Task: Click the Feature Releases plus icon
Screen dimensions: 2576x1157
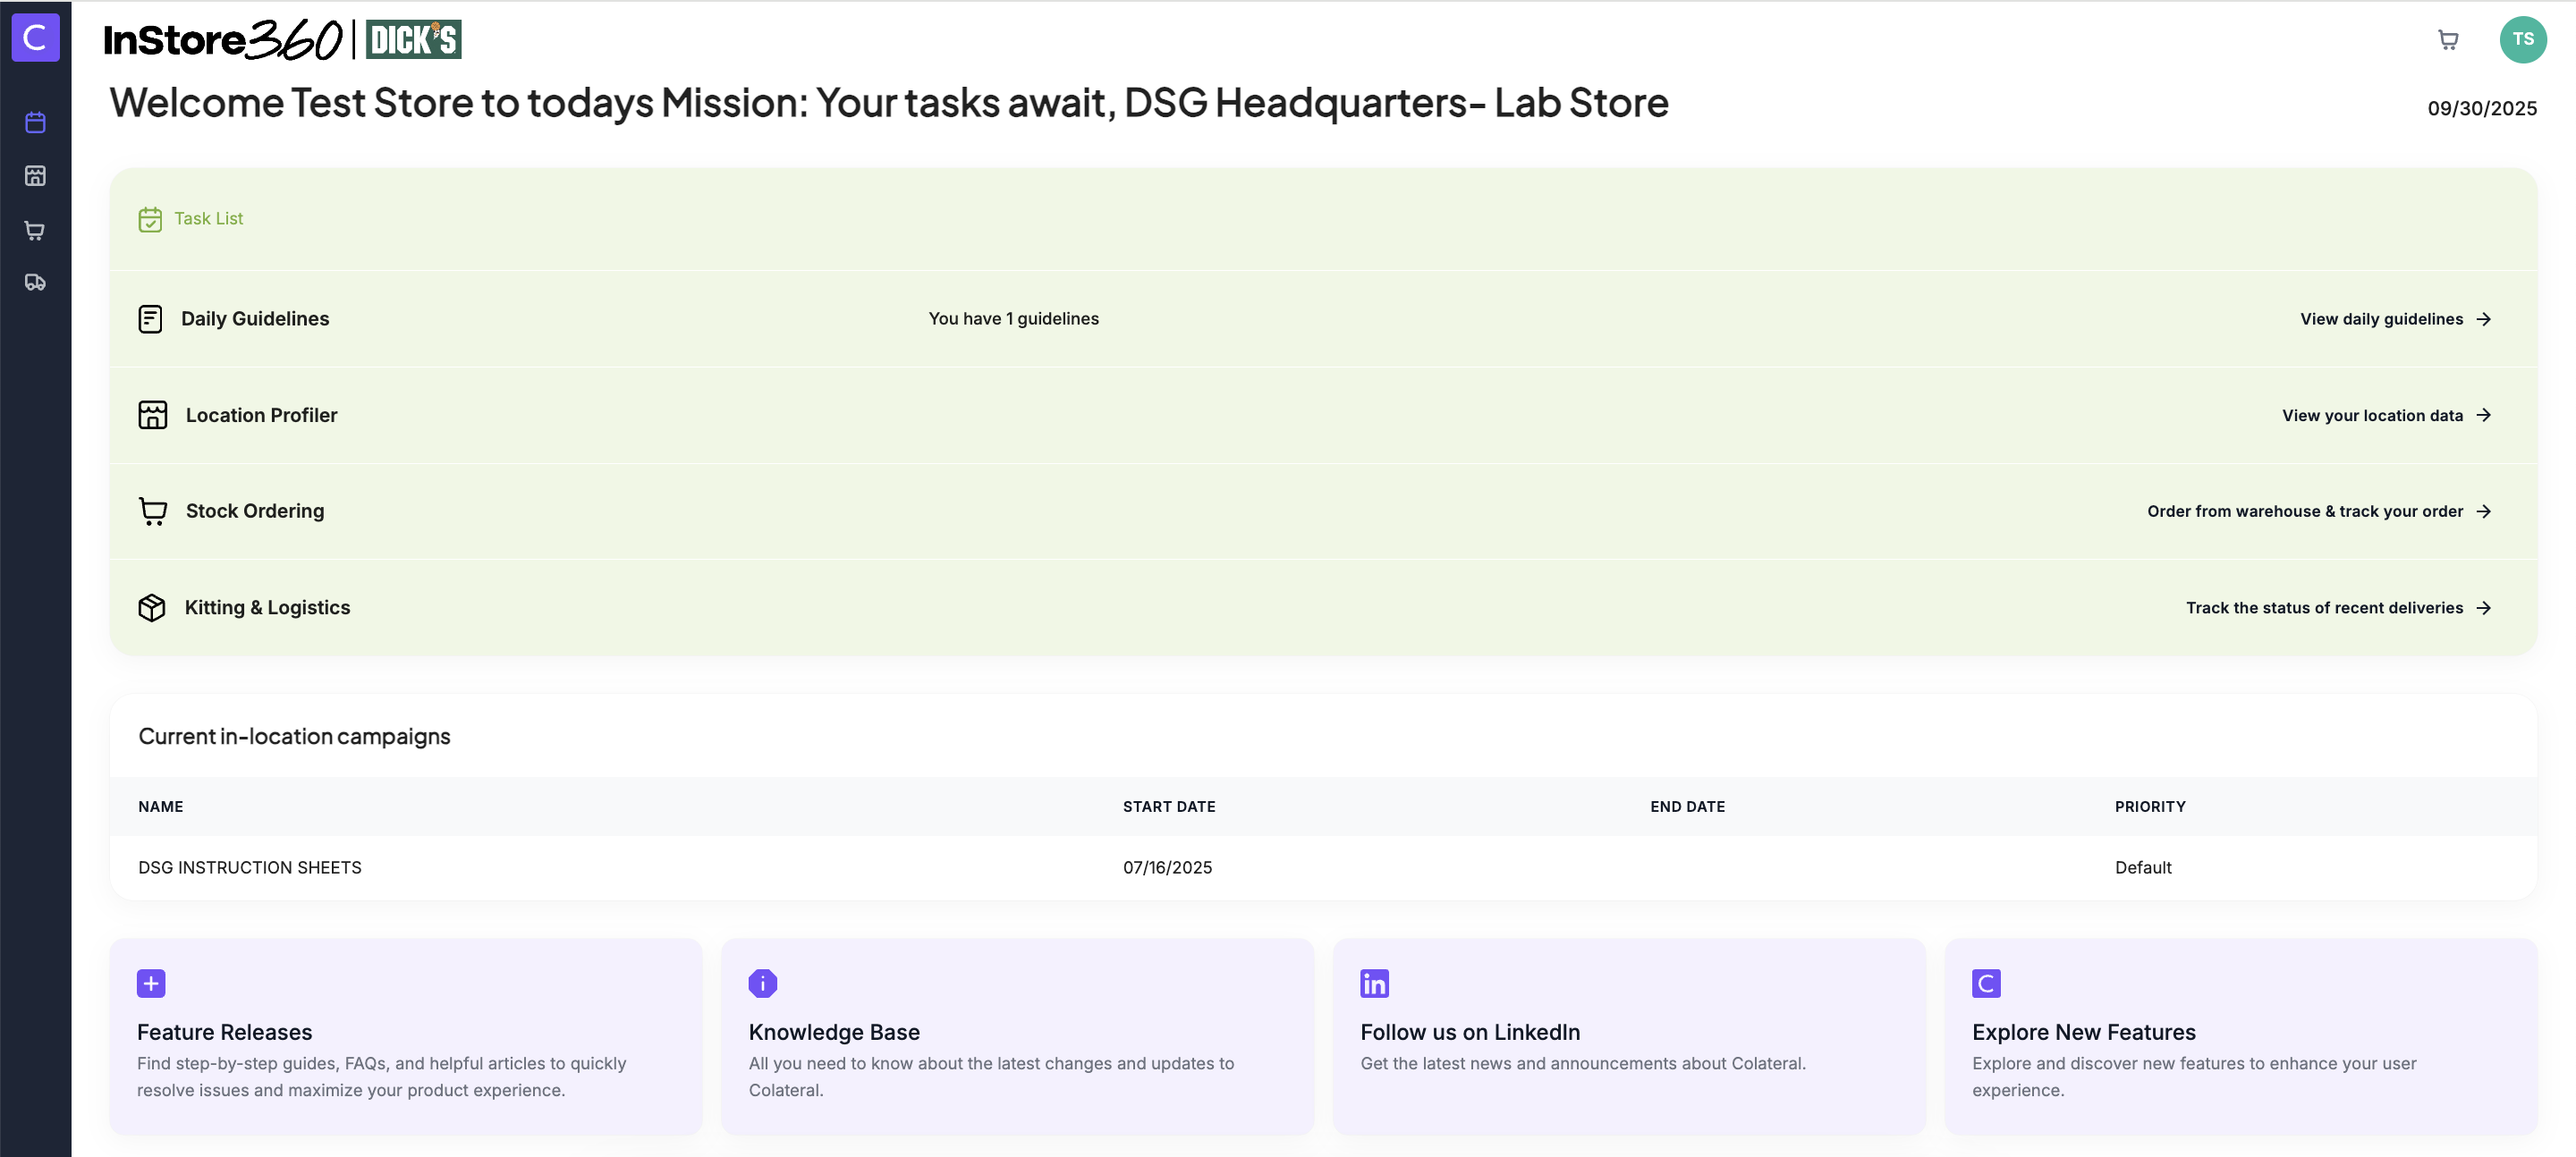Action: pos(151,983)
